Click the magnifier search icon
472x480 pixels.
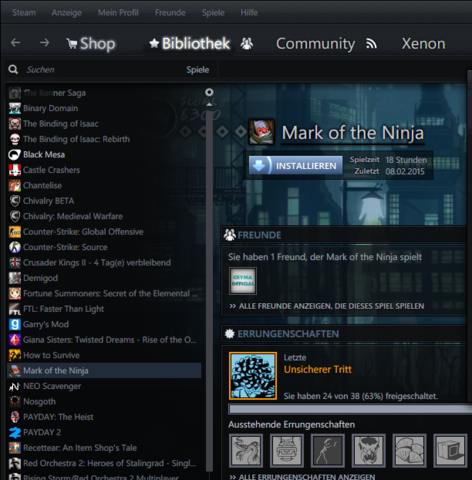click(x=13, y=70)
